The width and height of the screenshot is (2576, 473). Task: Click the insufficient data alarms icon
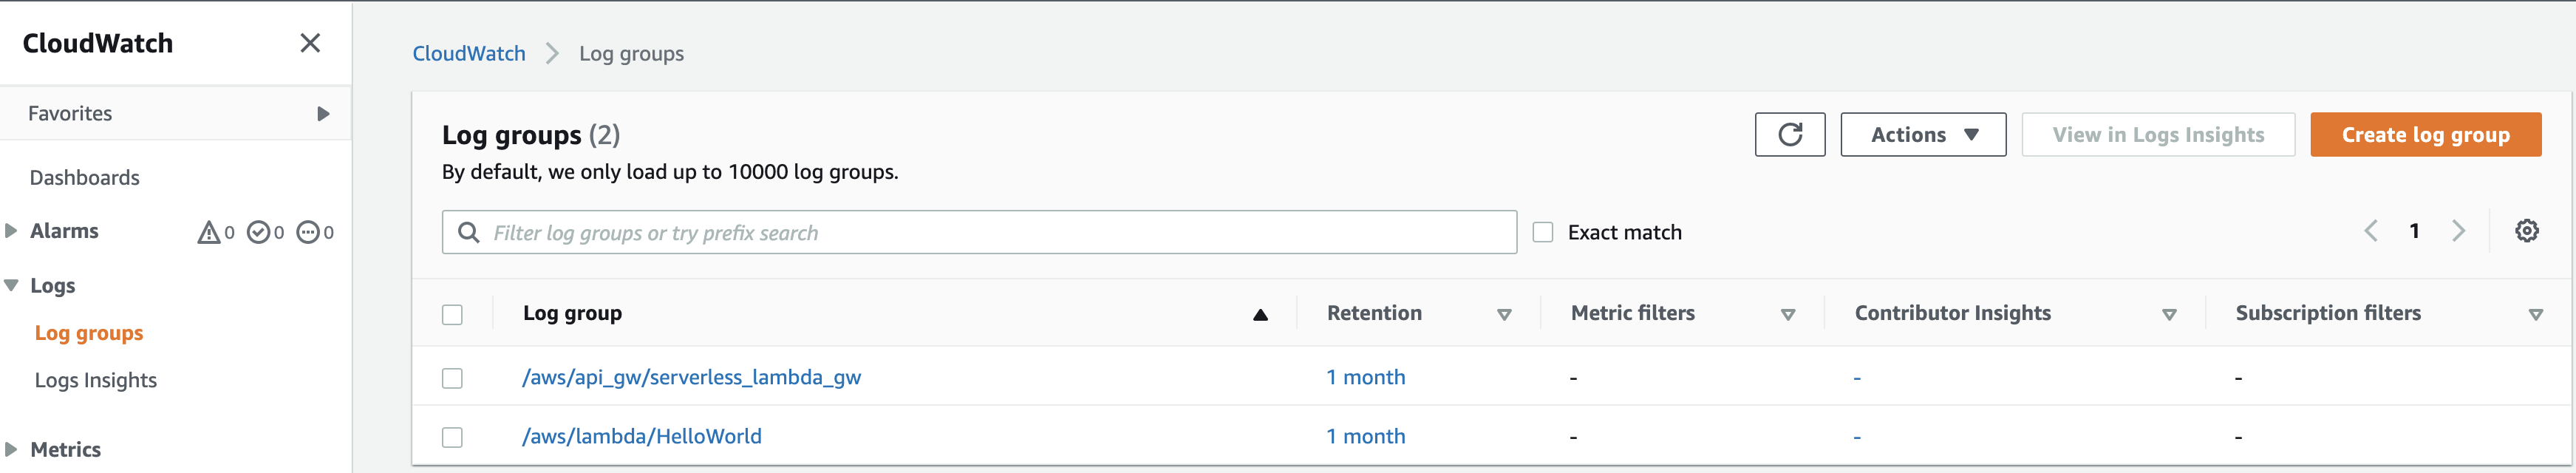click(308, 233)
